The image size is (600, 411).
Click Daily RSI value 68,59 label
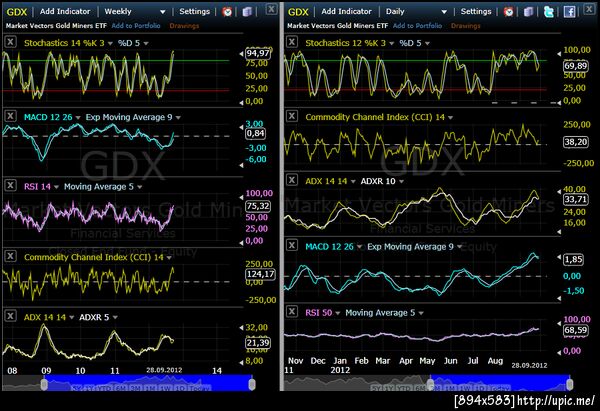point(576,330)
